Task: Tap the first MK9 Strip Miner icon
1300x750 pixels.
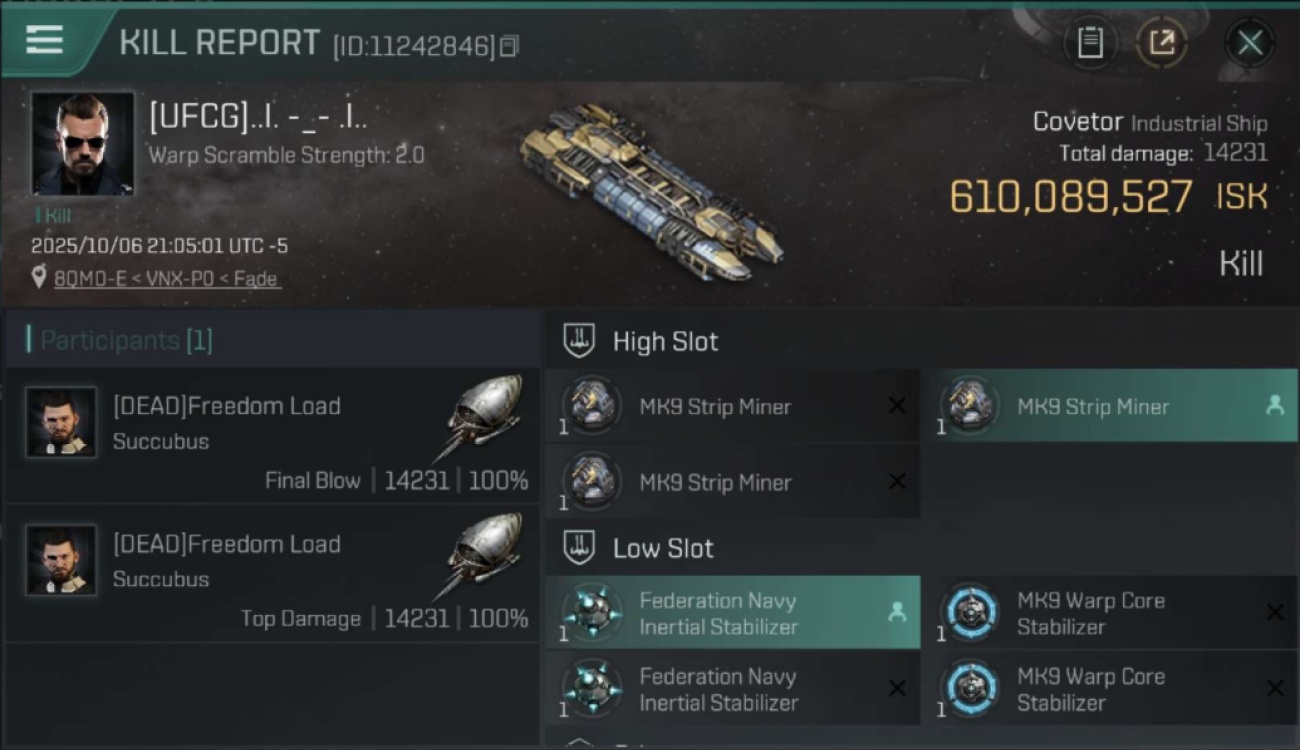Action: click(591, 407)
